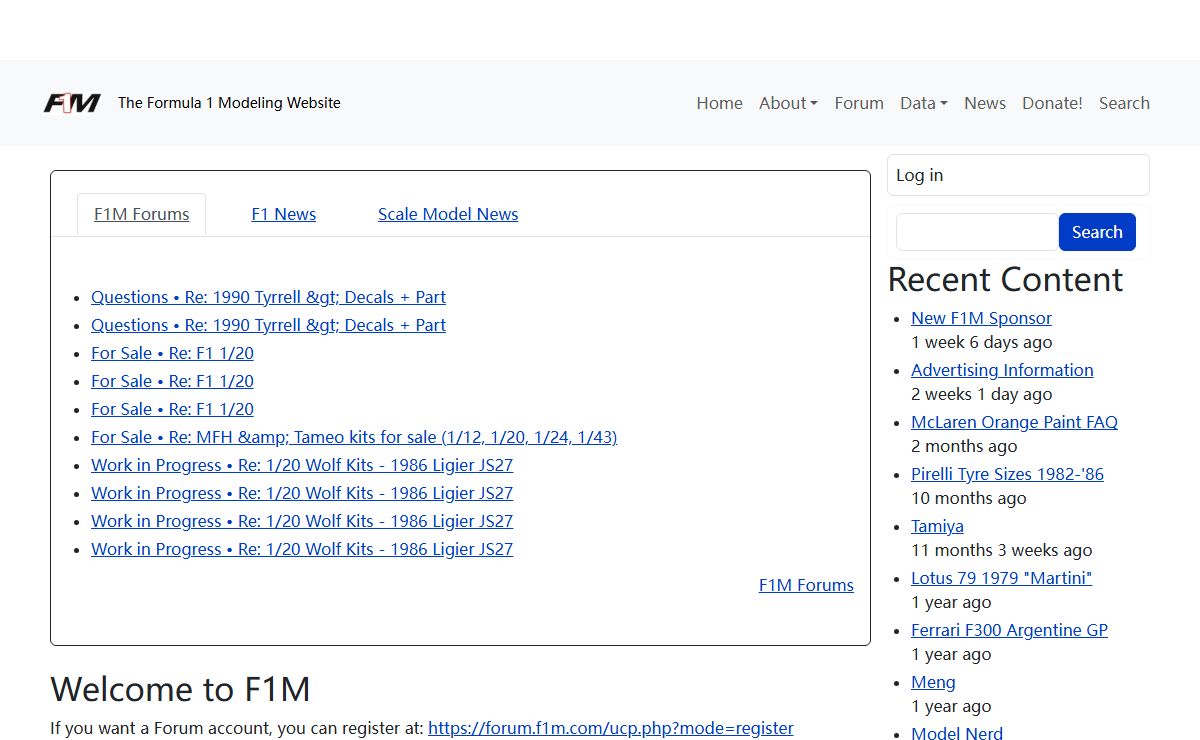The height and width of the screenshot is (740, 1200).
Task: Expand the About dropdown menu
Action: (788, 103)
